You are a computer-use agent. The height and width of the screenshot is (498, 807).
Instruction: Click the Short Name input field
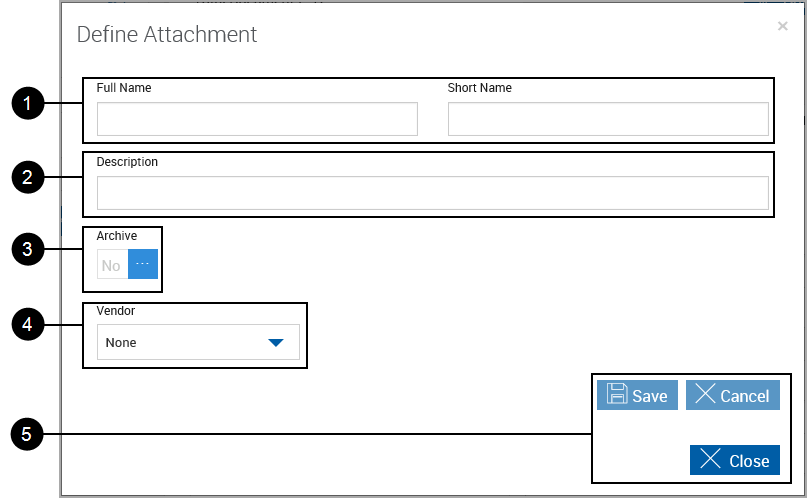click(608, 119)
